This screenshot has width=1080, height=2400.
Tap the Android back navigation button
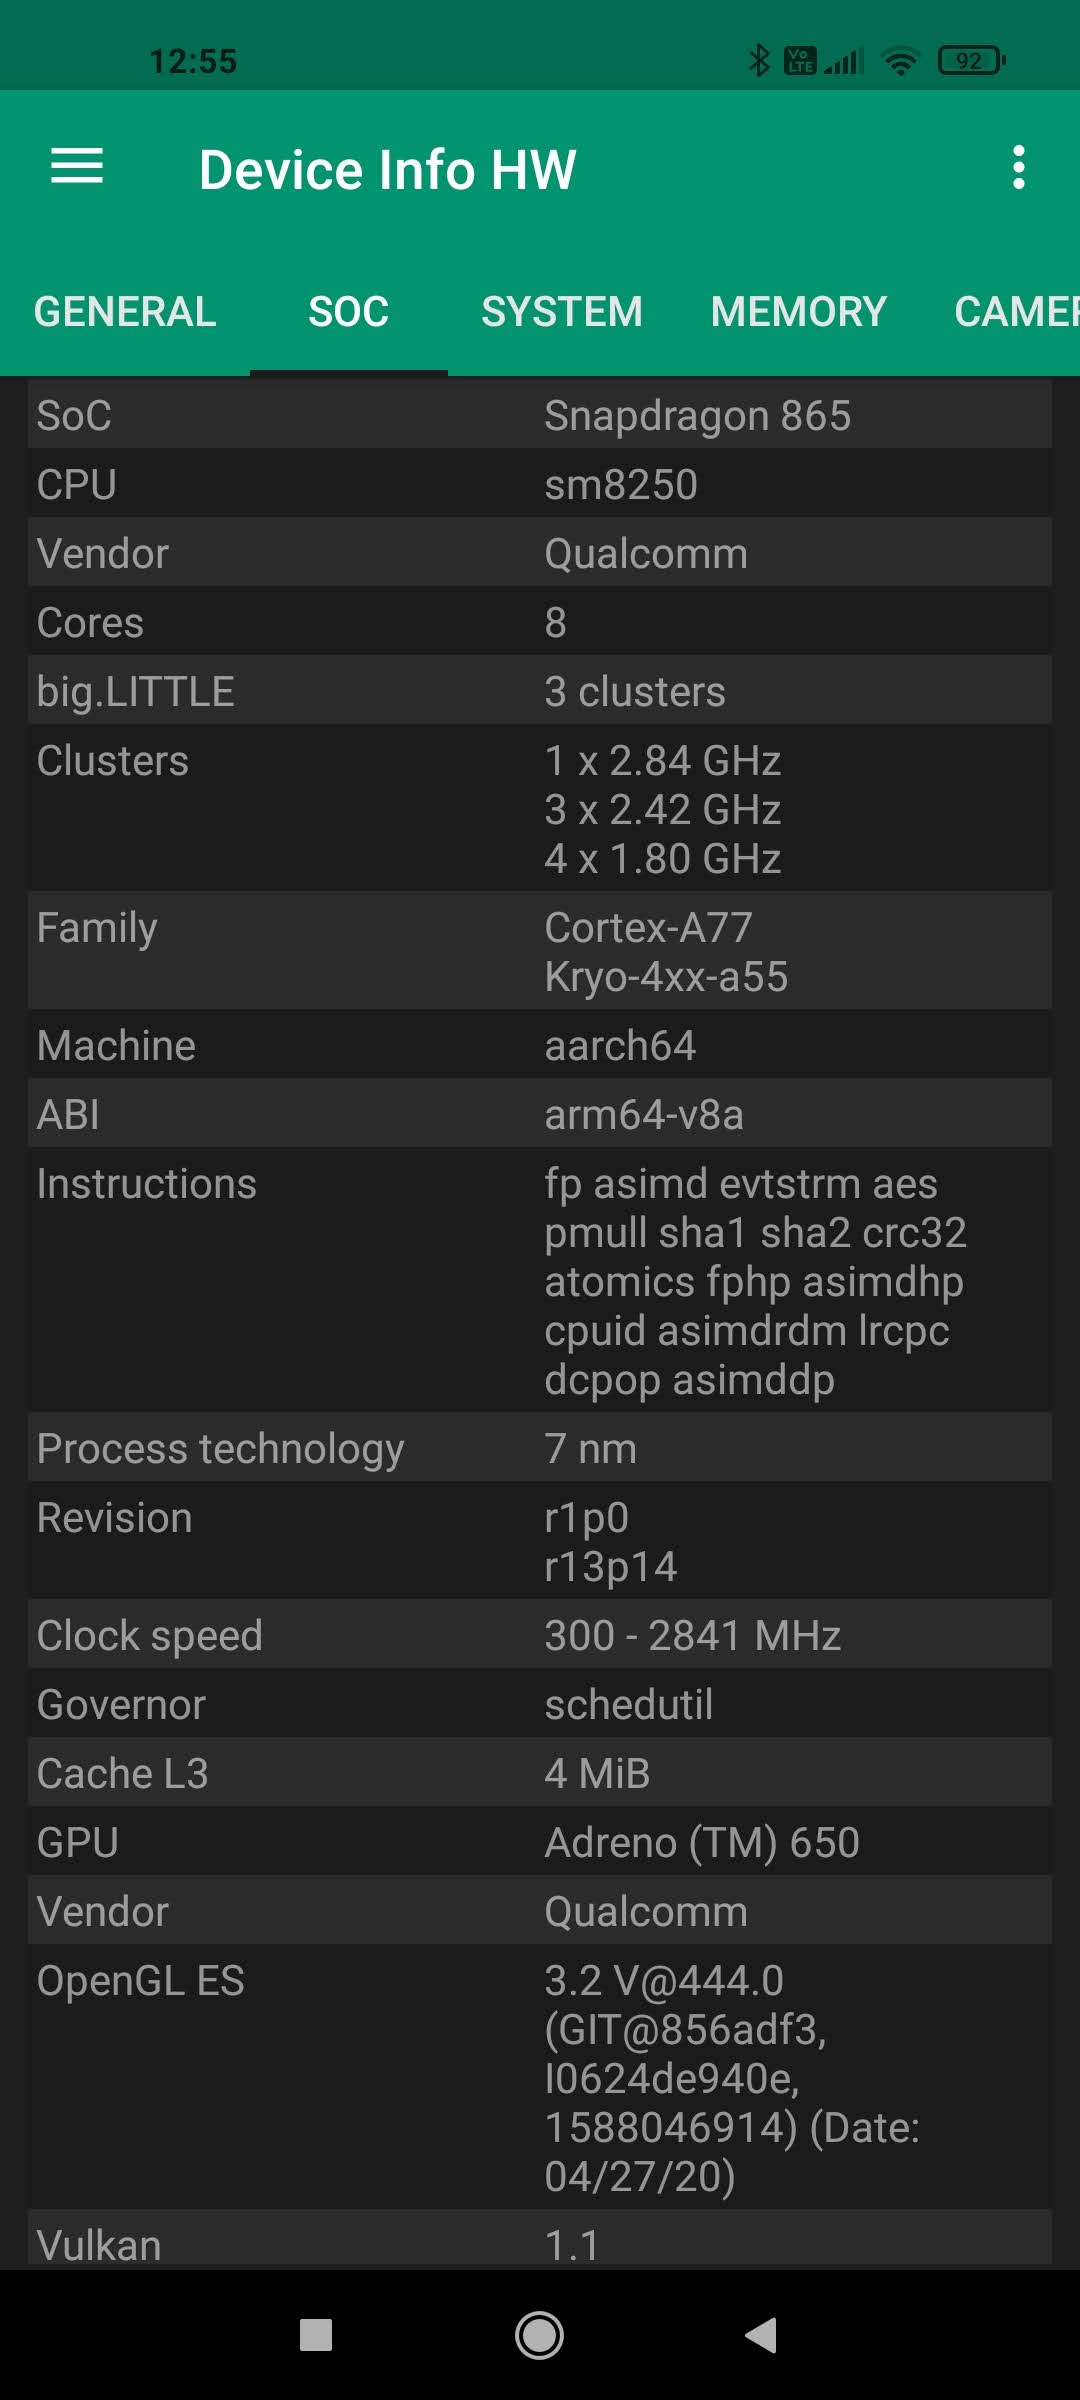point(761,2335)
